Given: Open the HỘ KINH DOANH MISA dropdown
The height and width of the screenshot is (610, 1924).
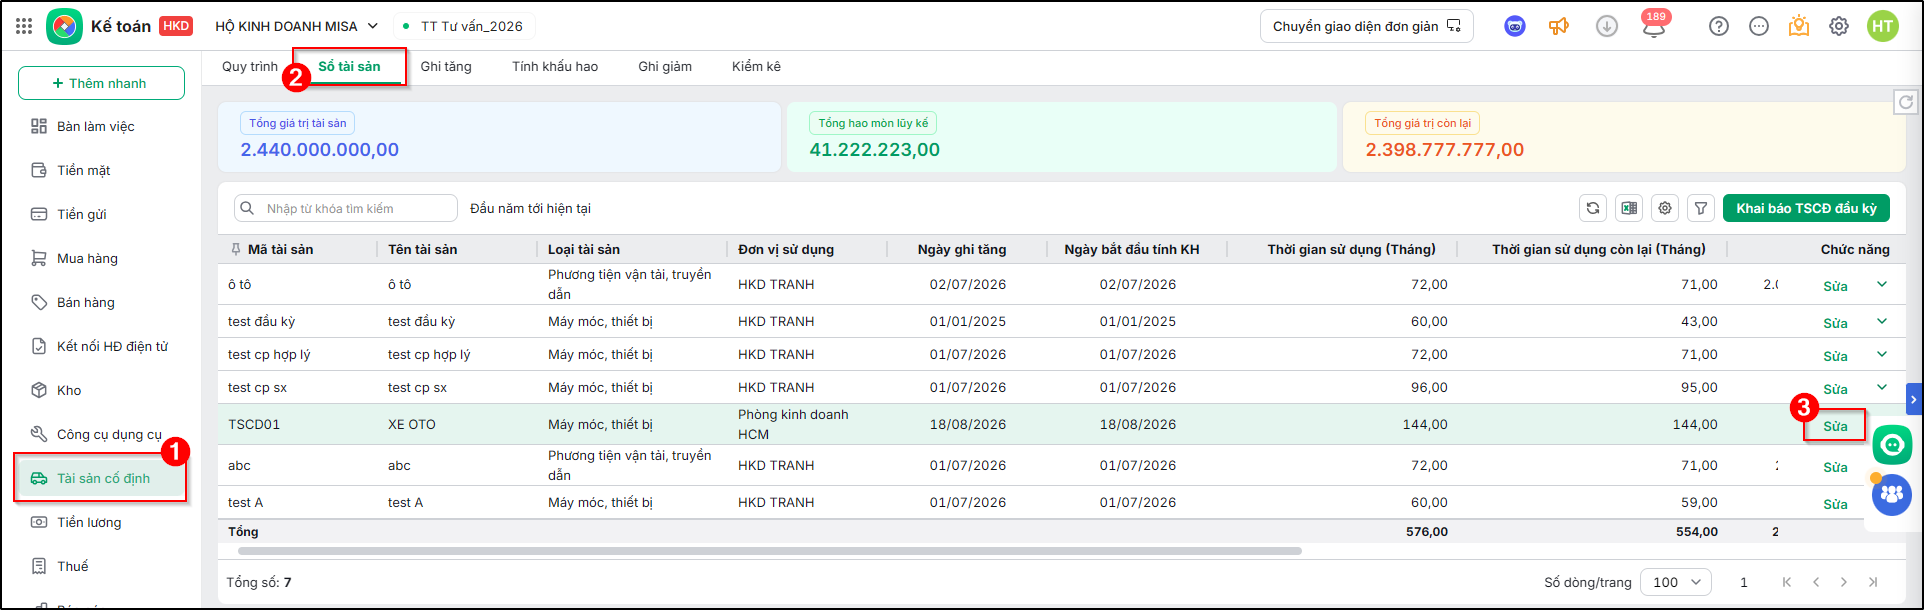Looking at the screenshot, I should click(297, 26).
